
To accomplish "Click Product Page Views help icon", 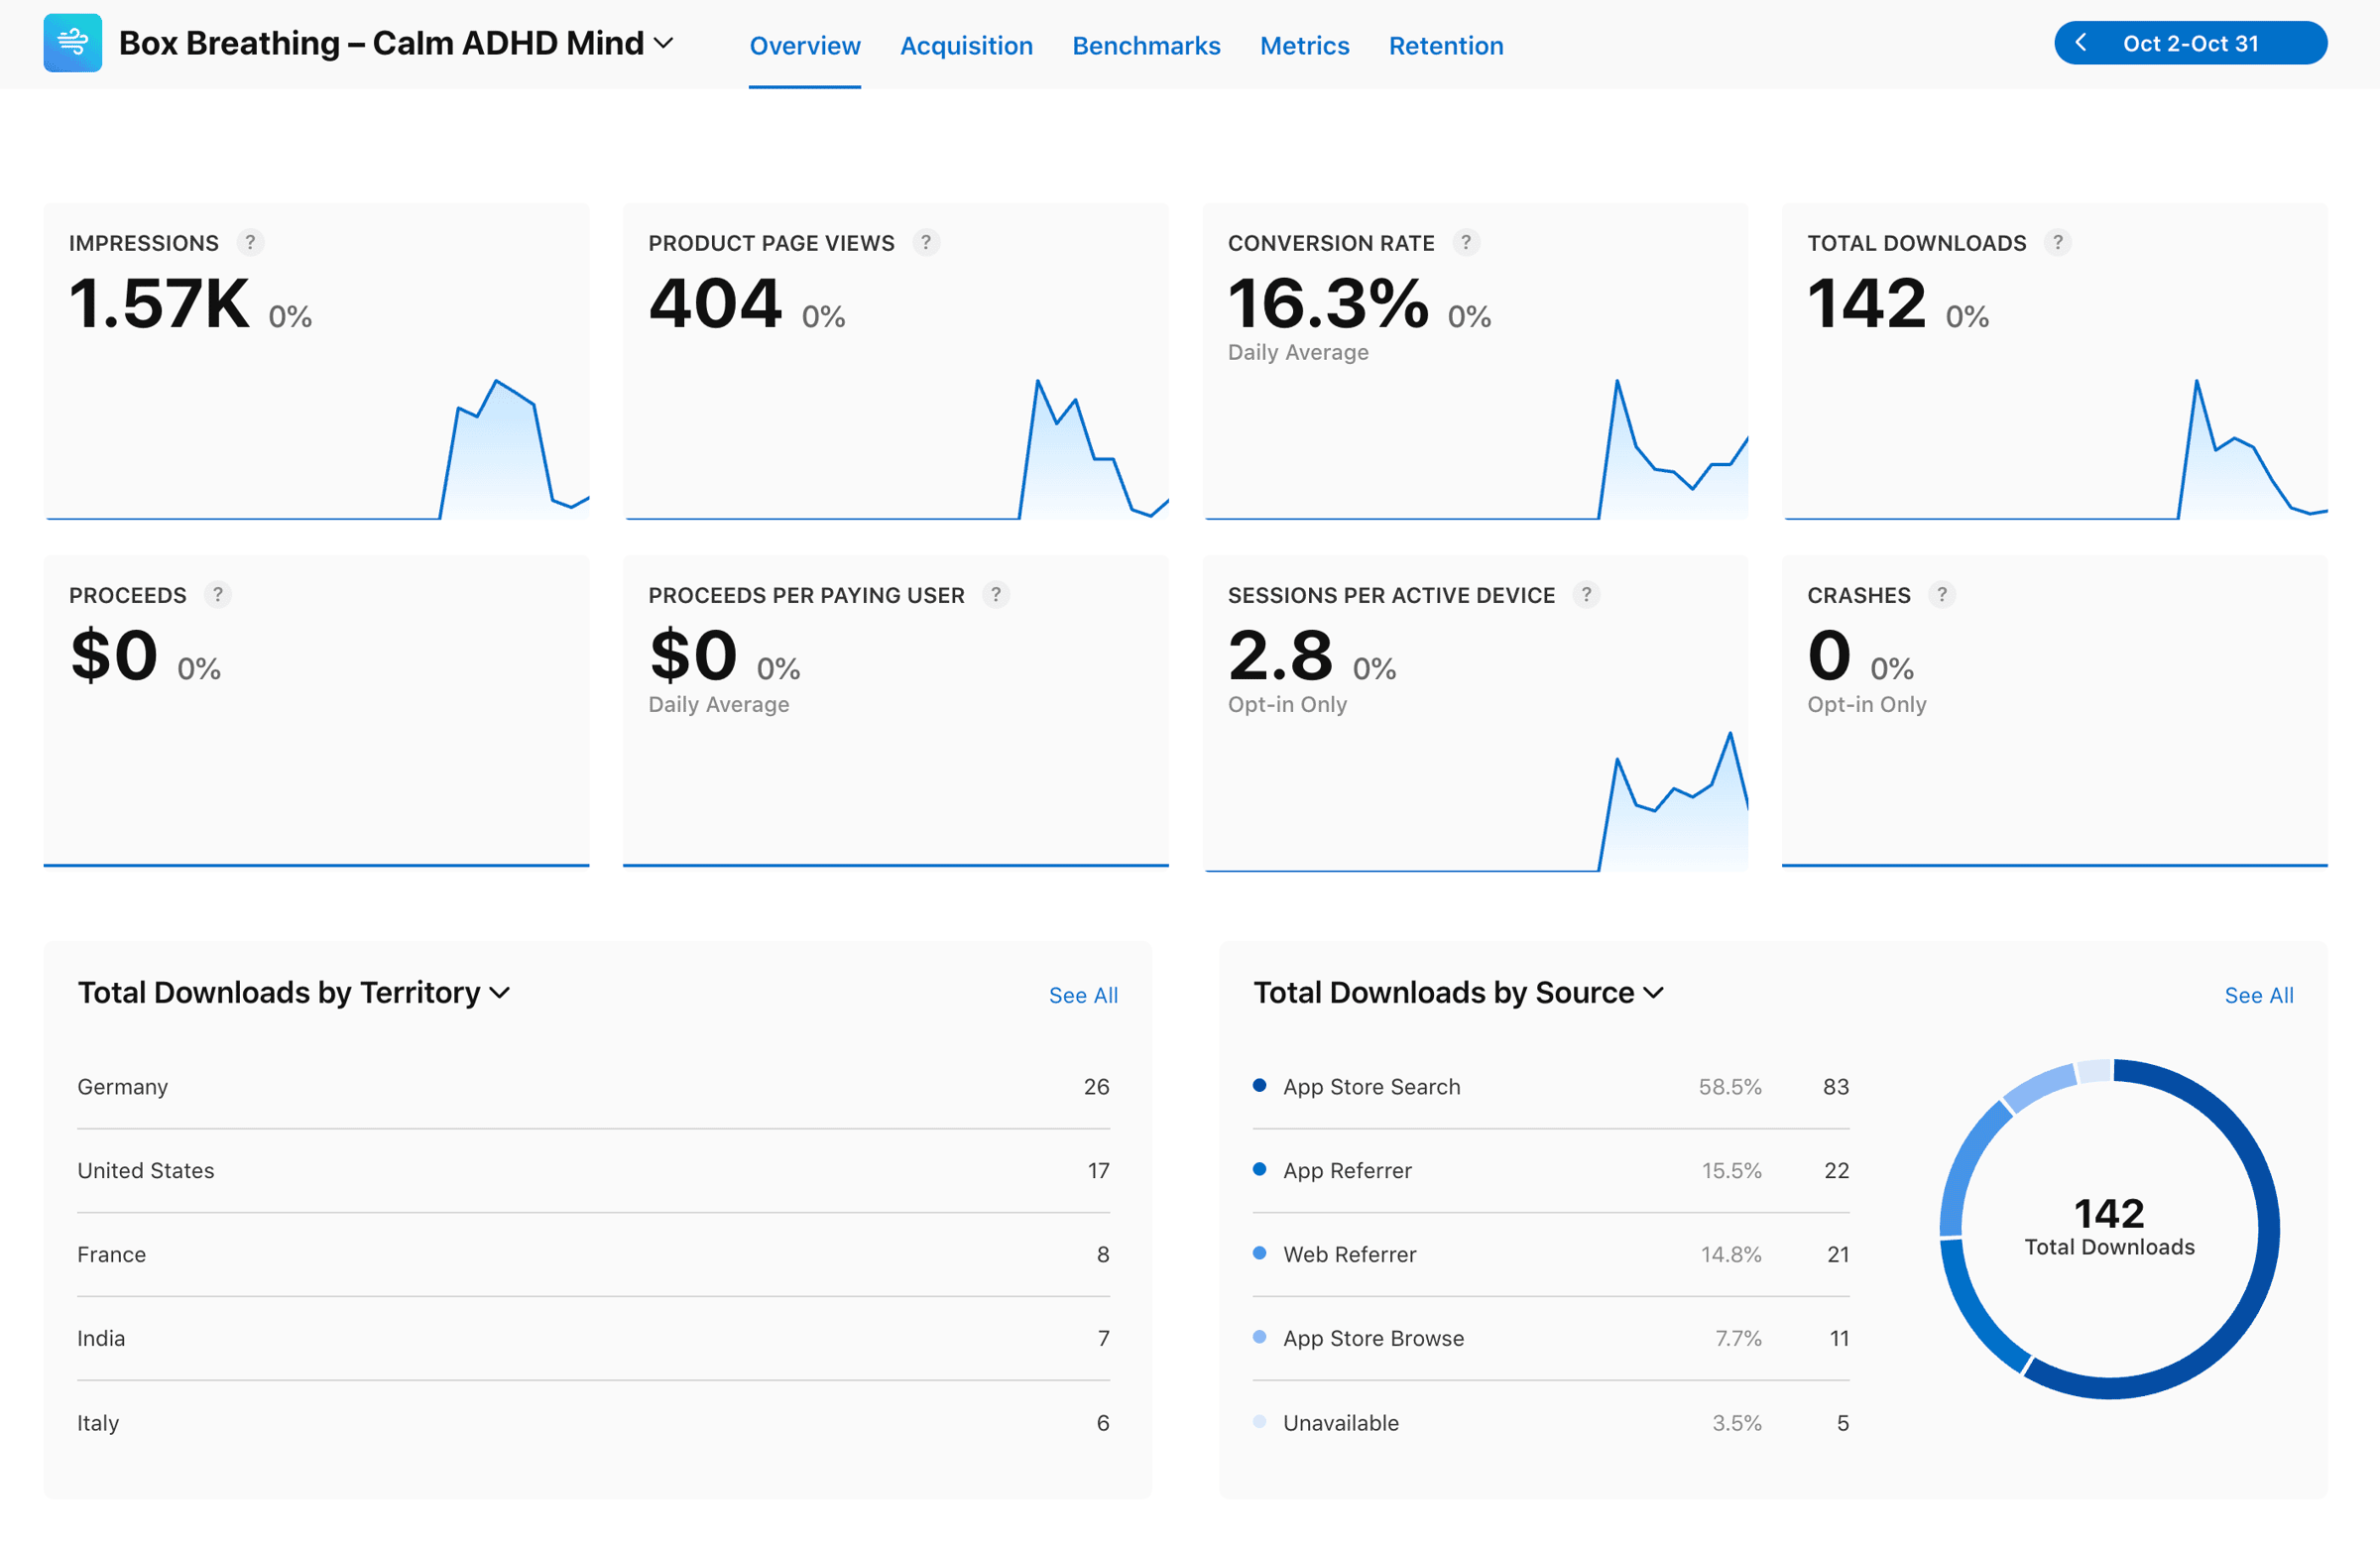I will (926, 242).
